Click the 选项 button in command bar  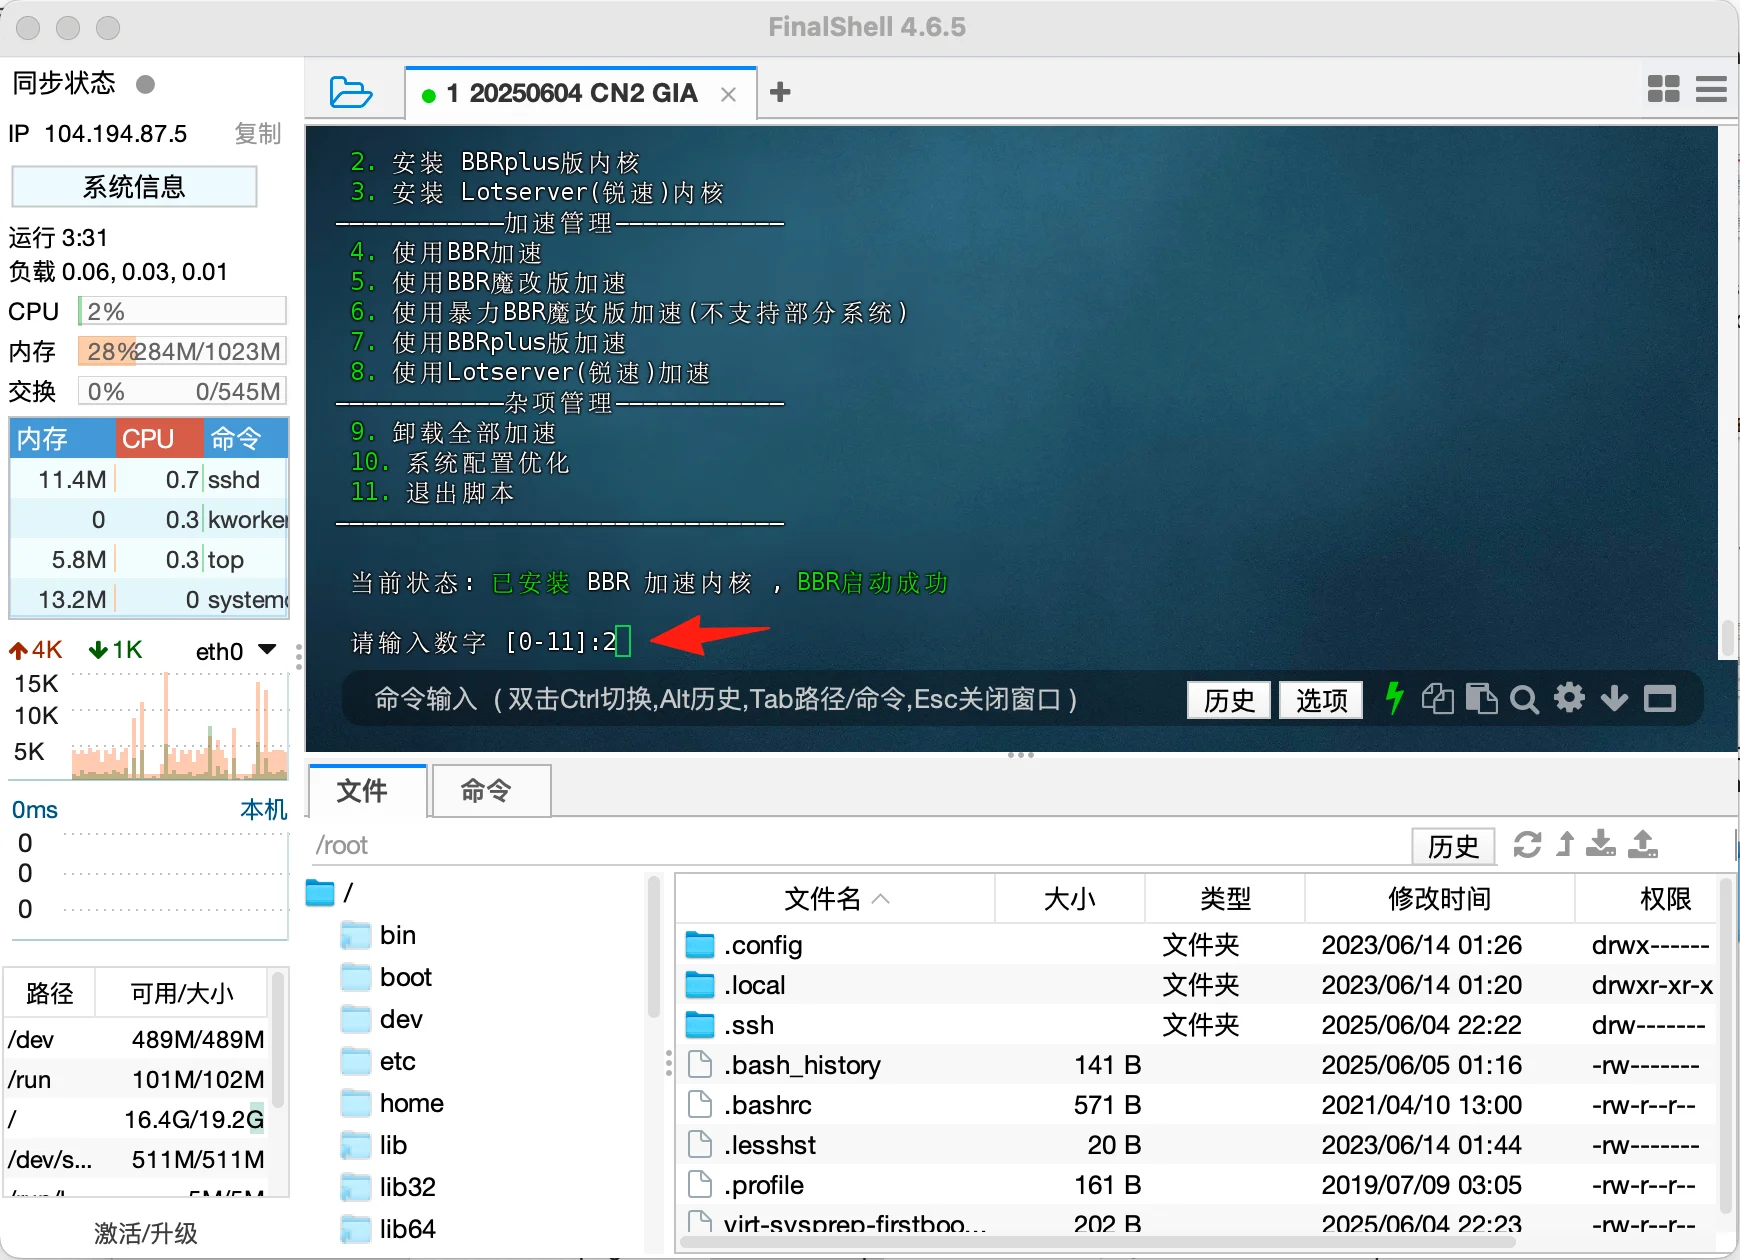click(x=1321, y=700)
